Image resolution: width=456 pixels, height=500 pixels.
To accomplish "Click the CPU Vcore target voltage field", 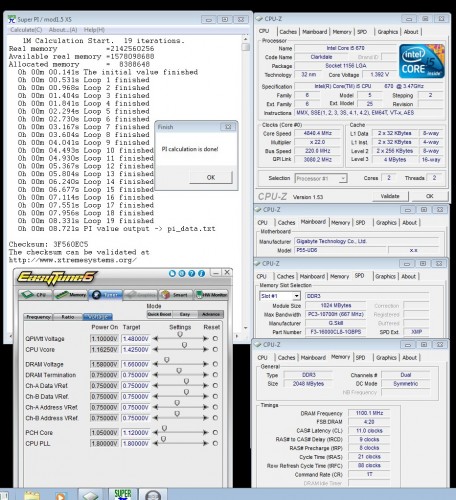I will [135, 349].
